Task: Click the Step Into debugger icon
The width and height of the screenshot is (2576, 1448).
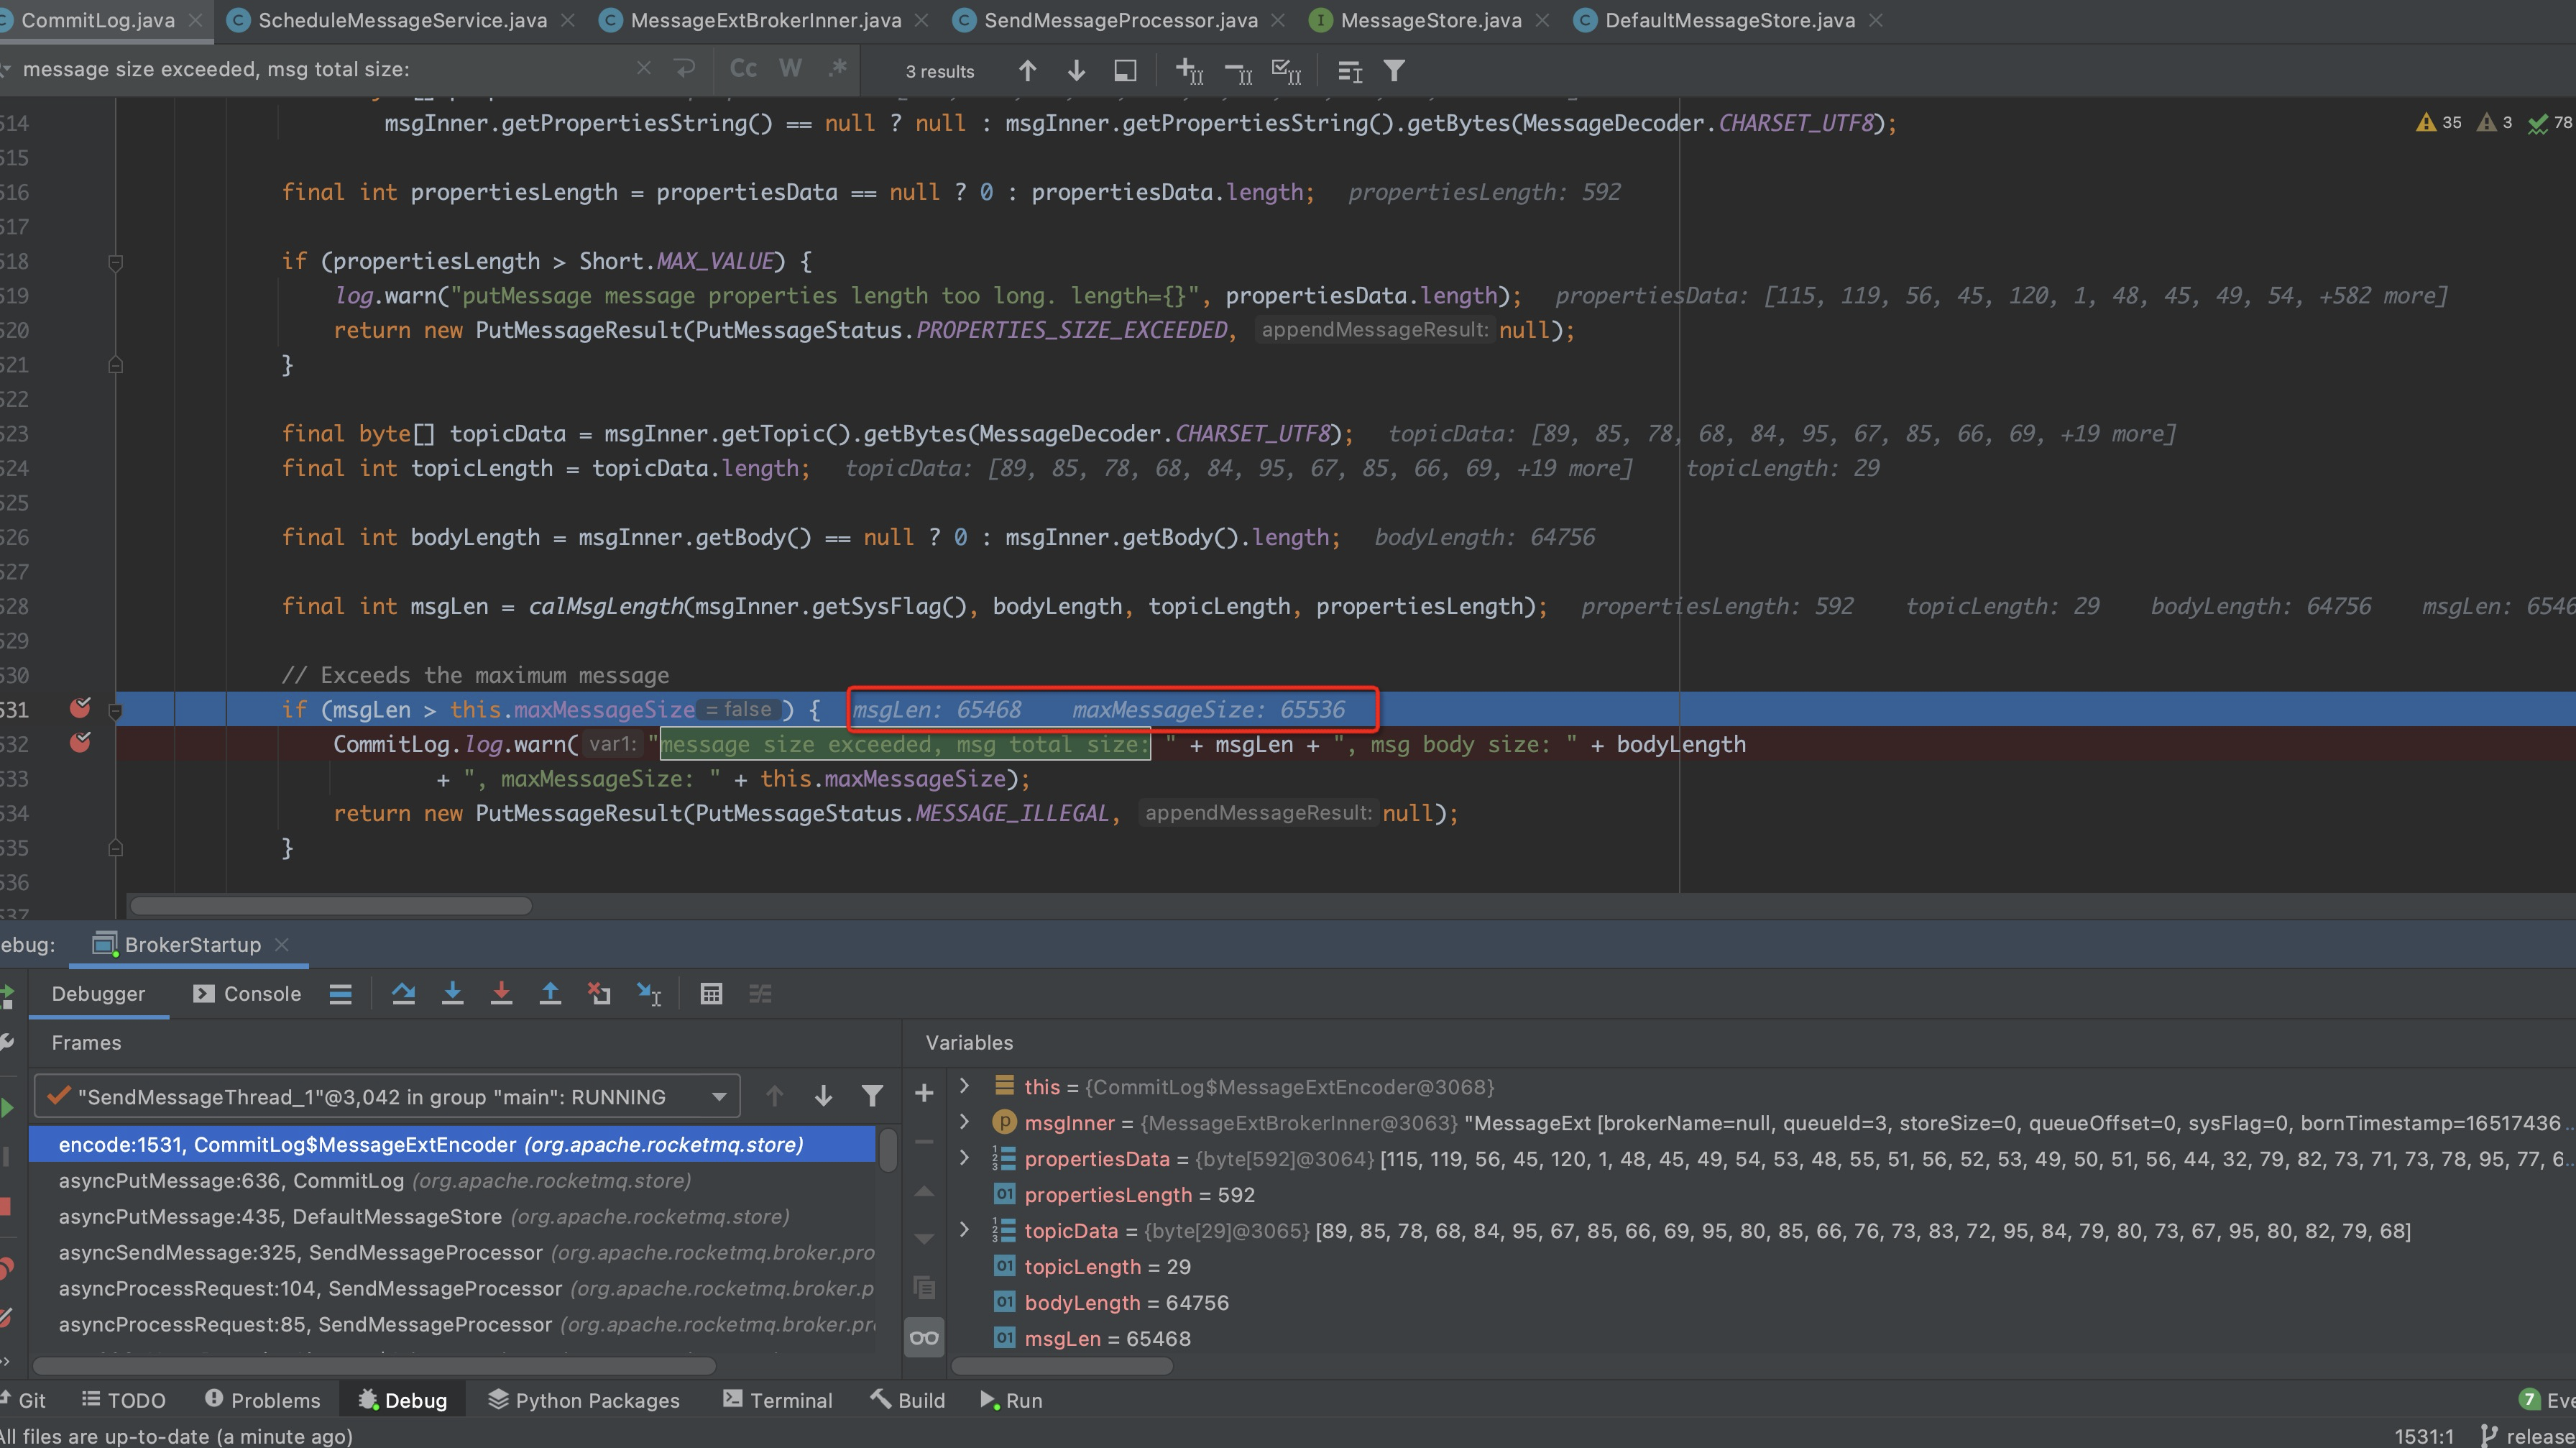Action: [452, 994]
